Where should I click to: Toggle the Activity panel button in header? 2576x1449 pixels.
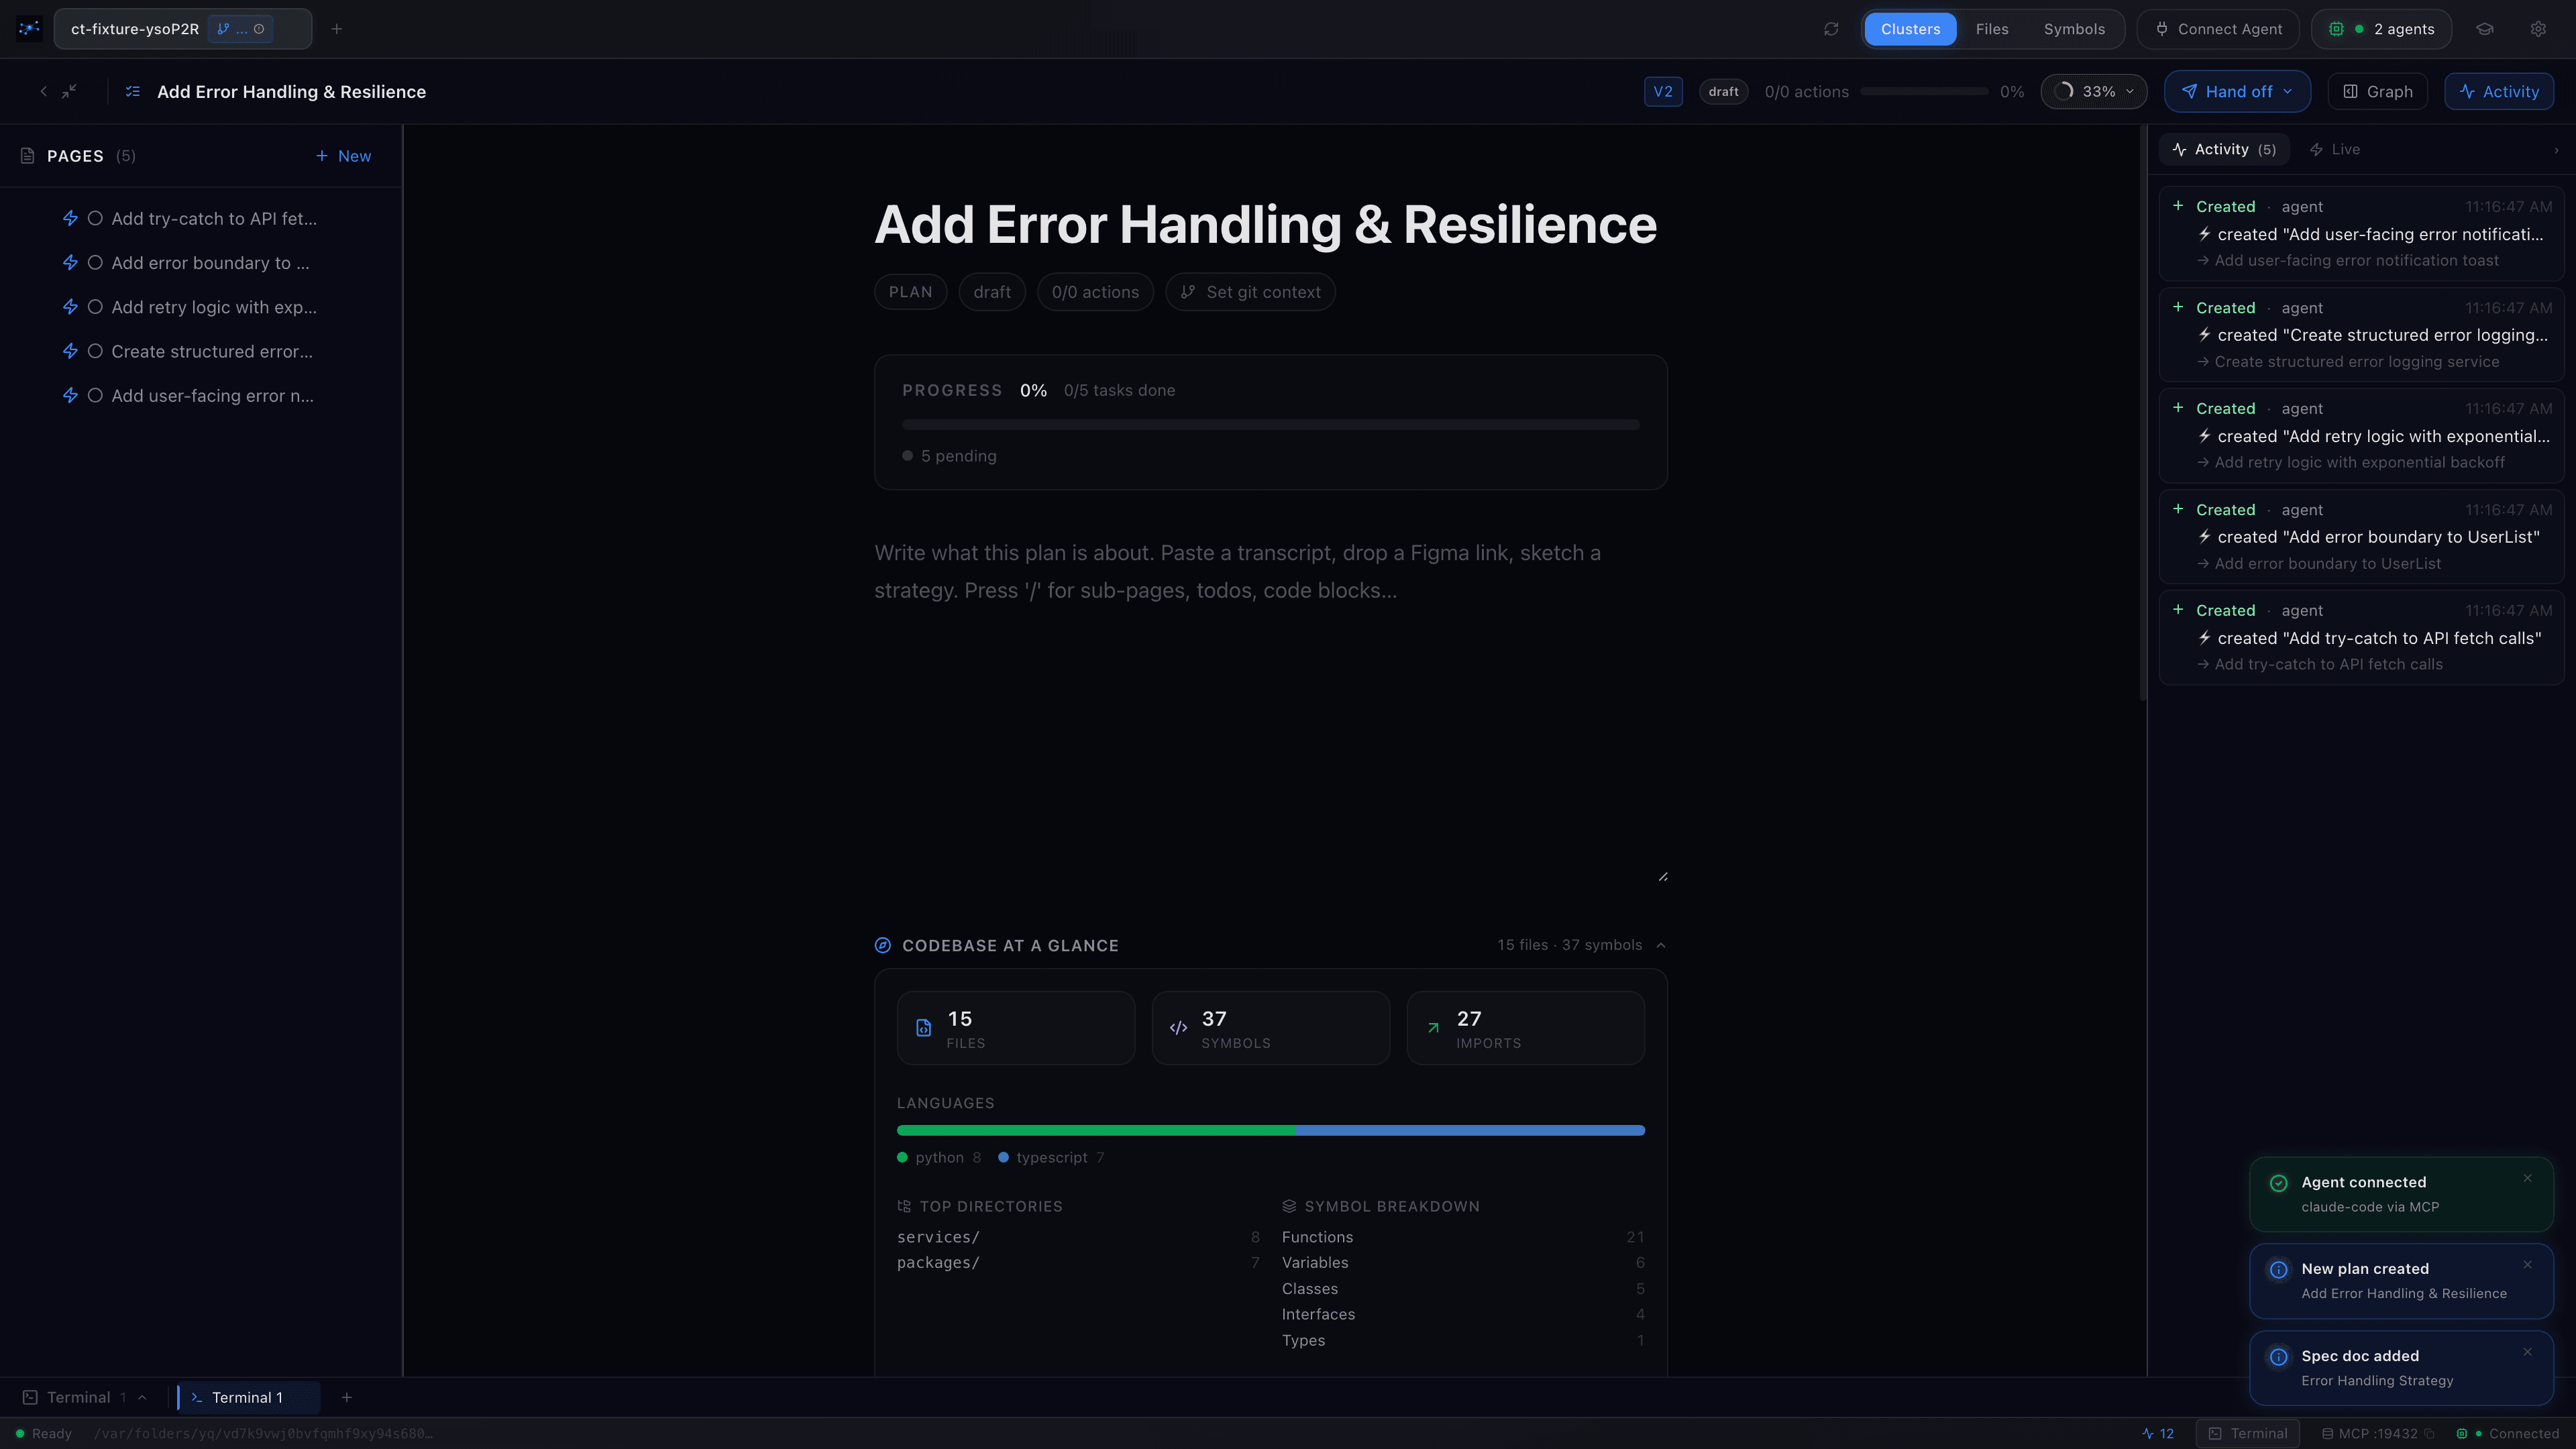pyautogui.click(x=2498, y=91)
